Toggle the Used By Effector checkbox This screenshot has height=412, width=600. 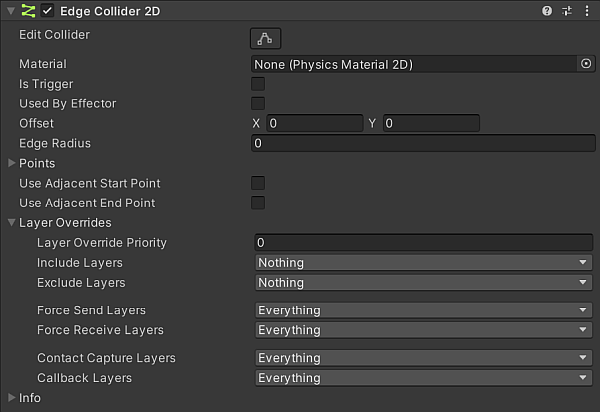[x=258, y=104]
